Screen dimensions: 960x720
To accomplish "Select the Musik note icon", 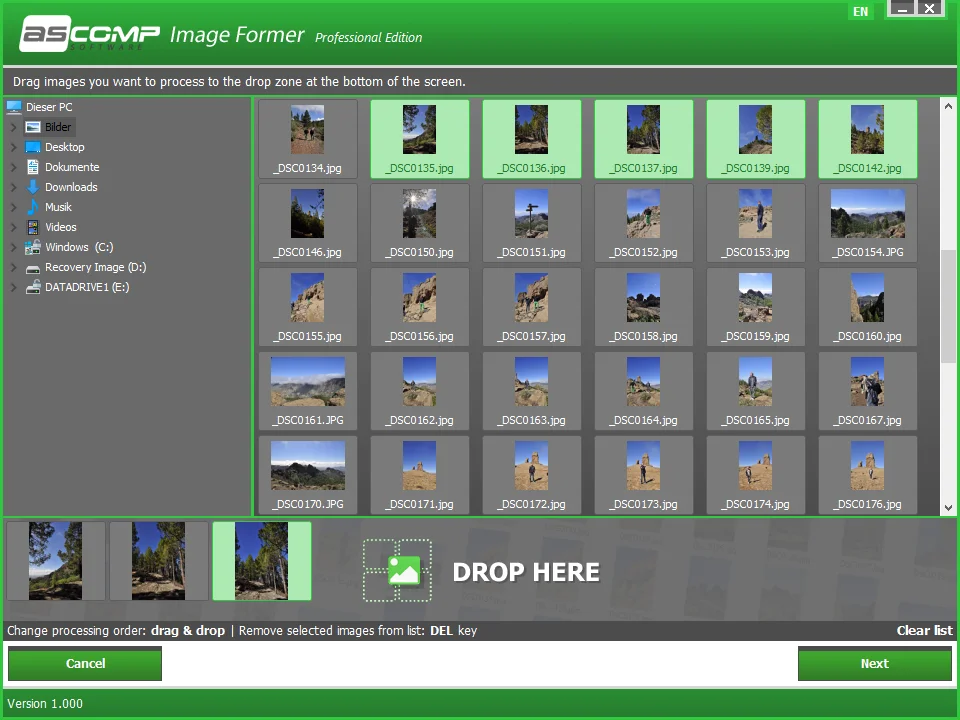I will (x=33, y=206).
